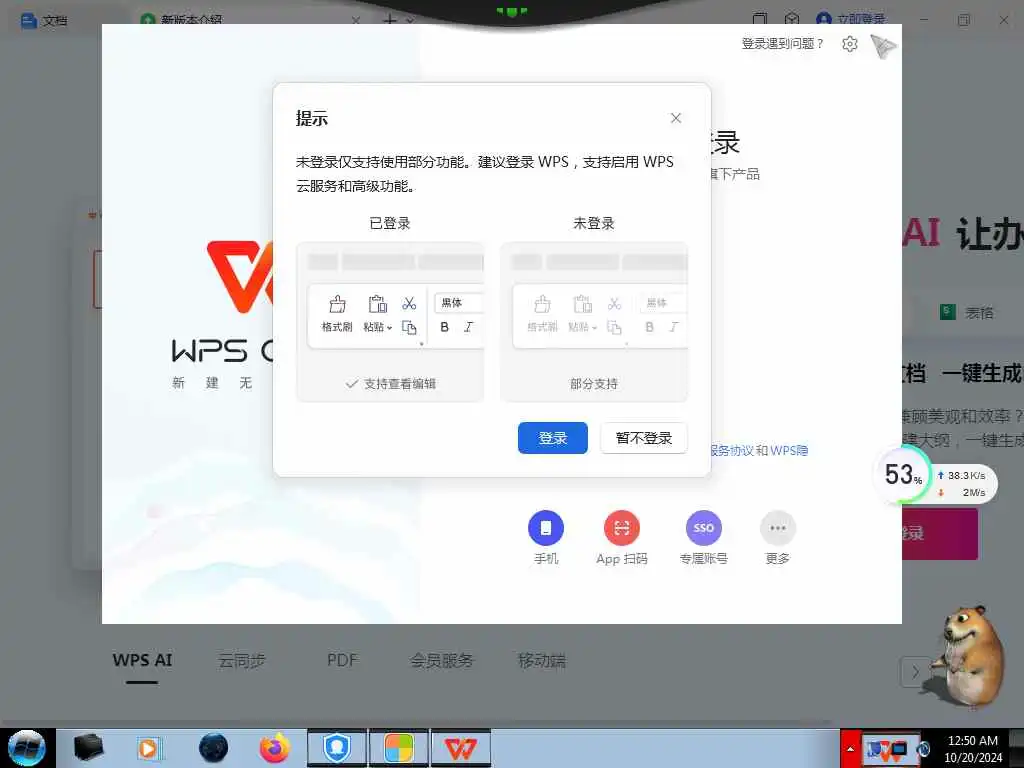Click the 黑体 font box in 已登录 preview

click(459, 302)
